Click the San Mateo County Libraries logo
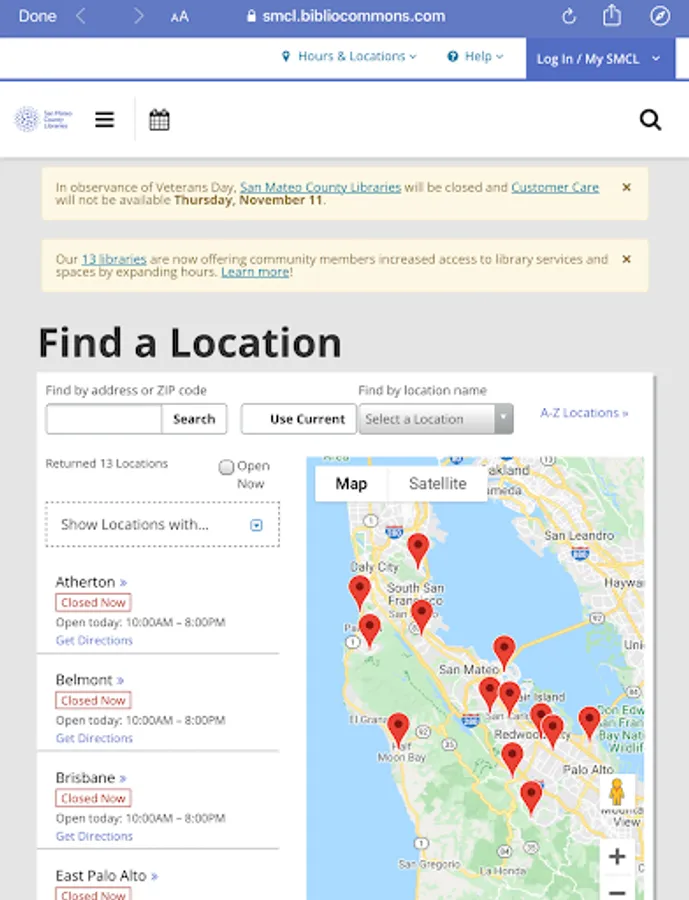Screen dimensions: 689x900 [43, 119]
